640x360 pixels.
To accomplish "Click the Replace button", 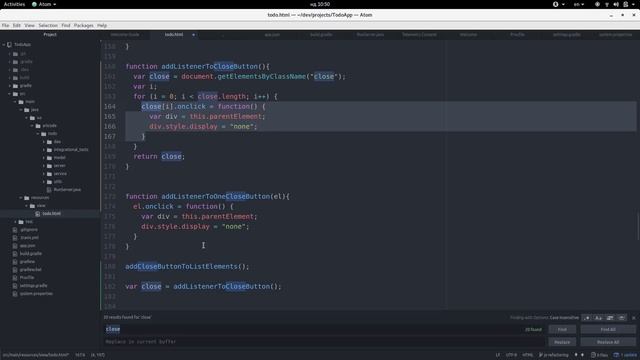I will pyautogui.click(x=562, y=342).
